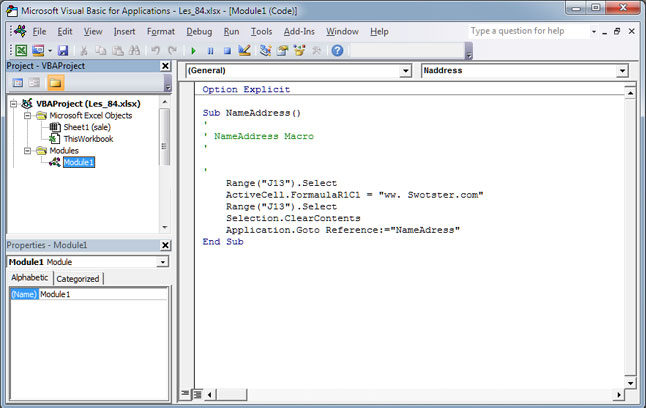Screen dimensions: 646x408
Task: Click the Module1 name value field
Action: pyautogui.click(x=103, y=294)
